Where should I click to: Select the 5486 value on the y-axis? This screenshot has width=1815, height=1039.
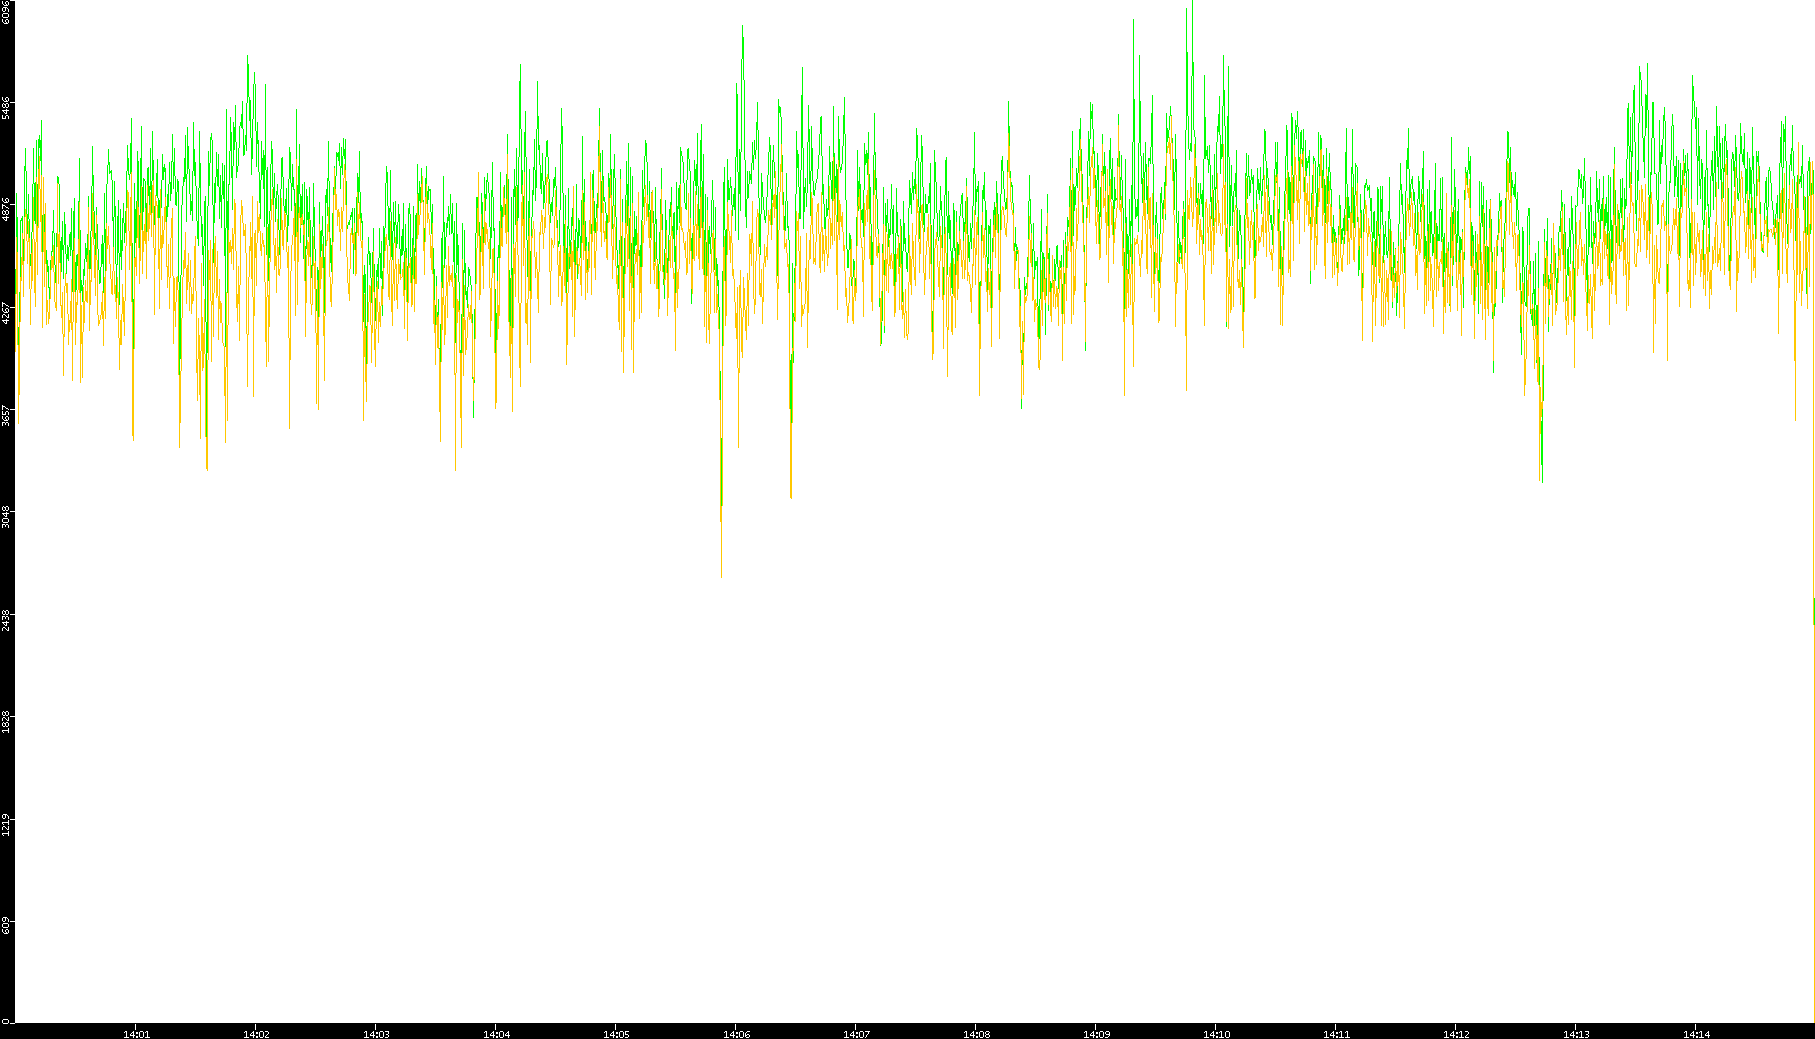coord(6,108)
